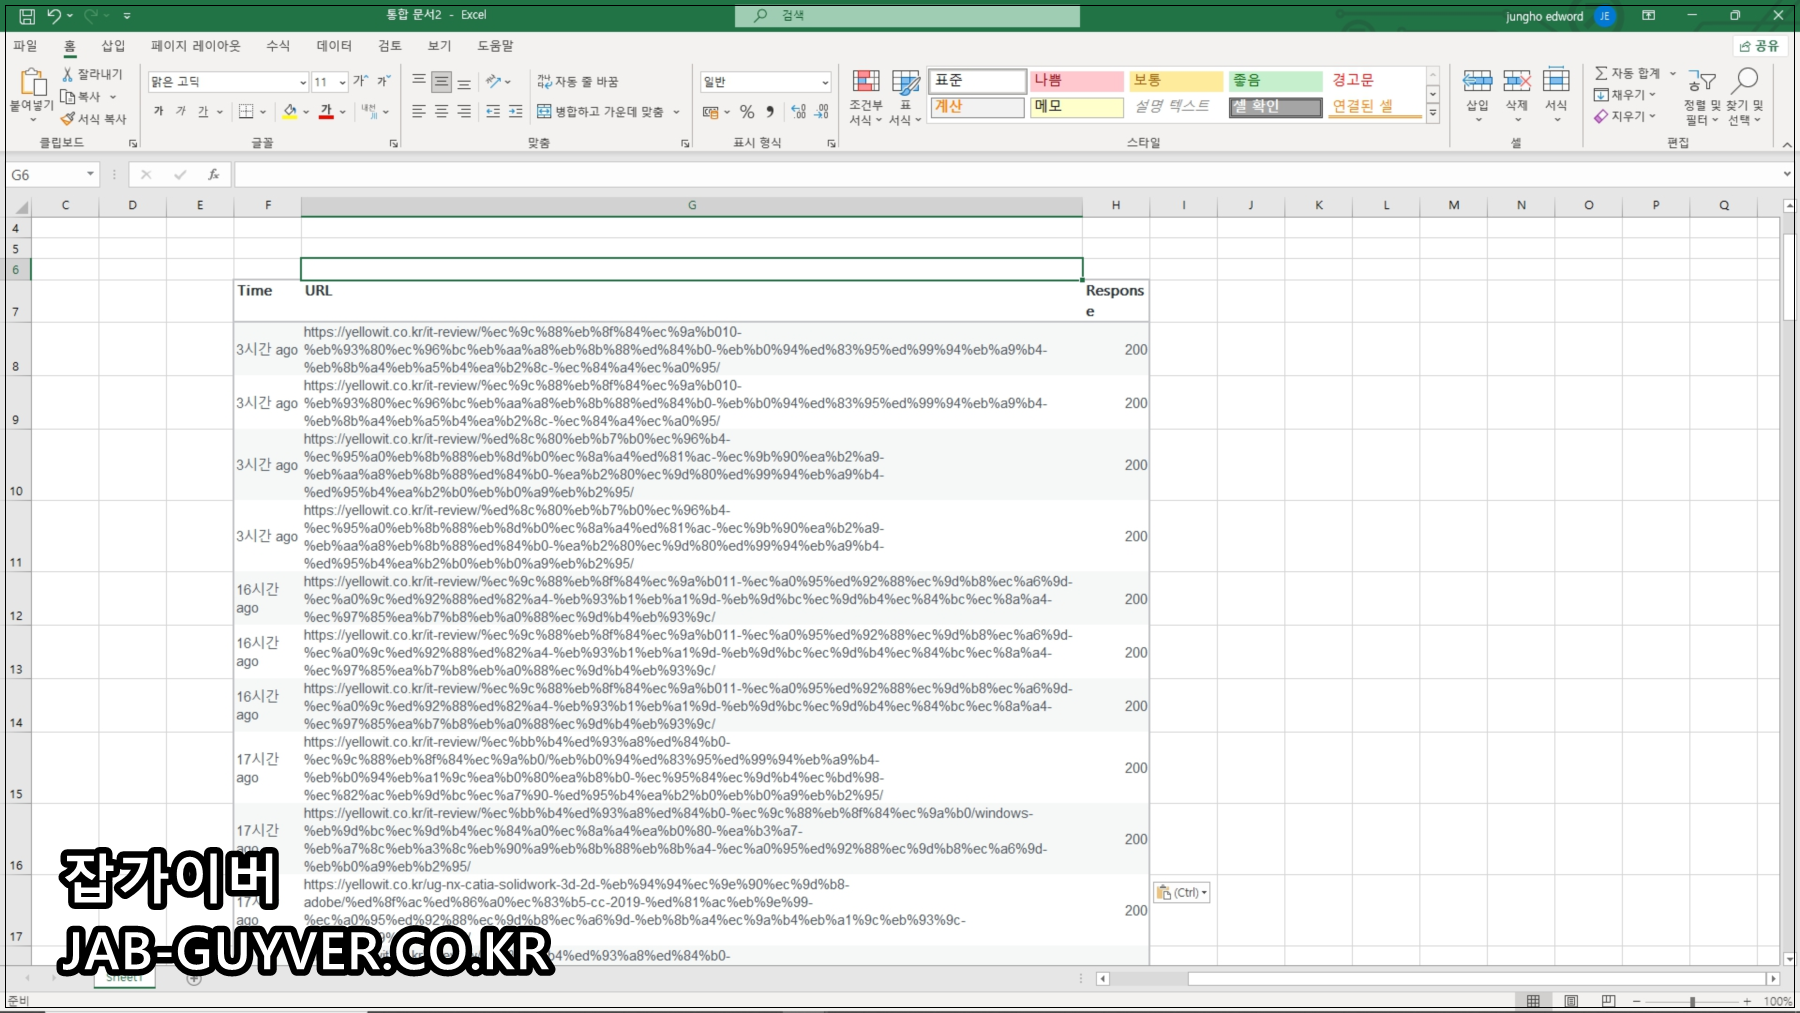Switch to the Data (데이터) tab

334,46
